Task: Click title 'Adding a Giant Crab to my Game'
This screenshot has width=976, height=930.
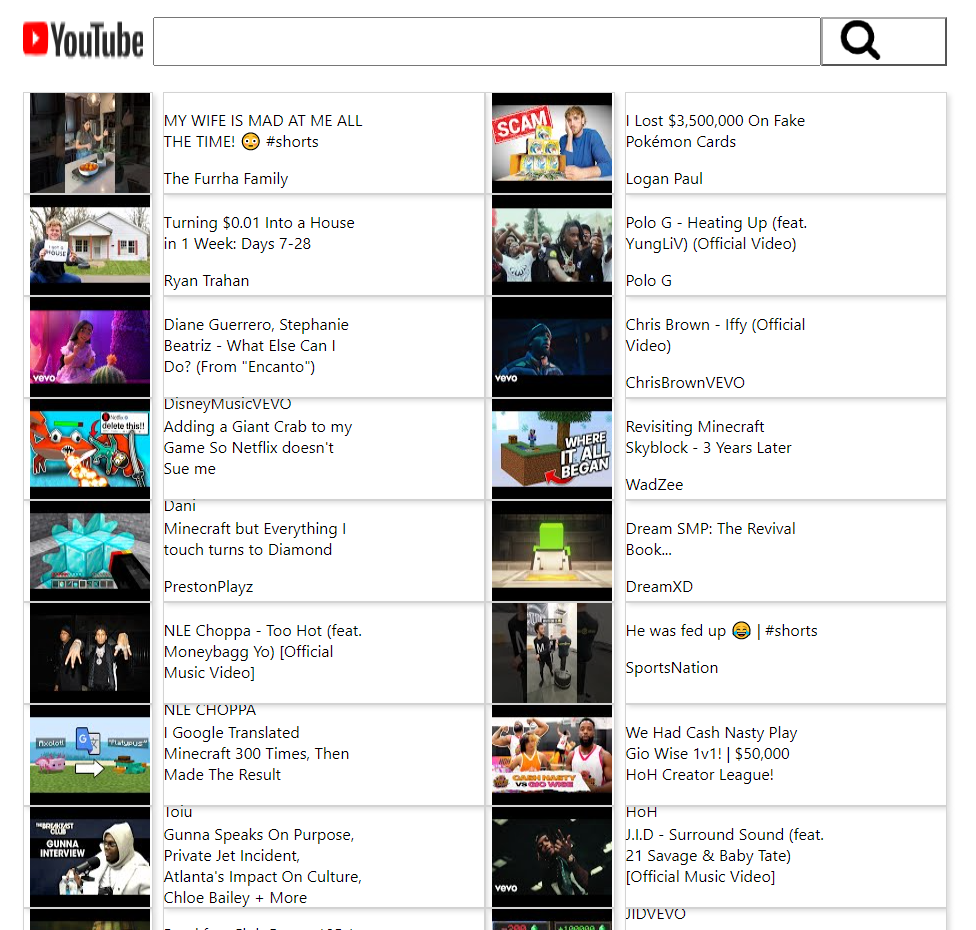Action: (258, 448)
